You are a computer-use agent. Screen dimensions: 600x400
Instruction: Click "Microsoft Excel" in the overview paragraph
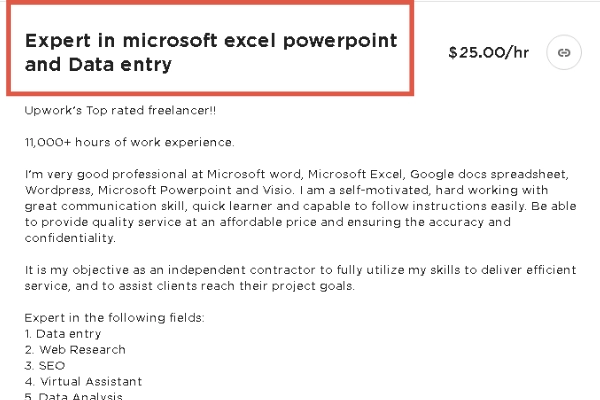355,174
